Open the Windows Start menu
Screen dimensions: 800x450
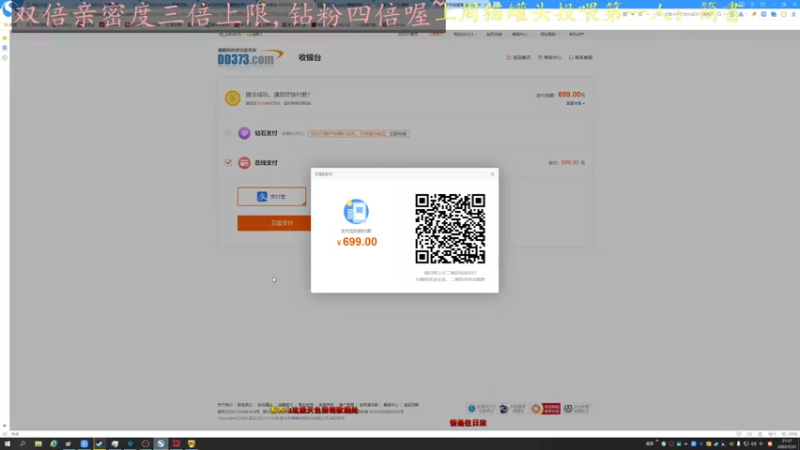[x=7, y=444]
